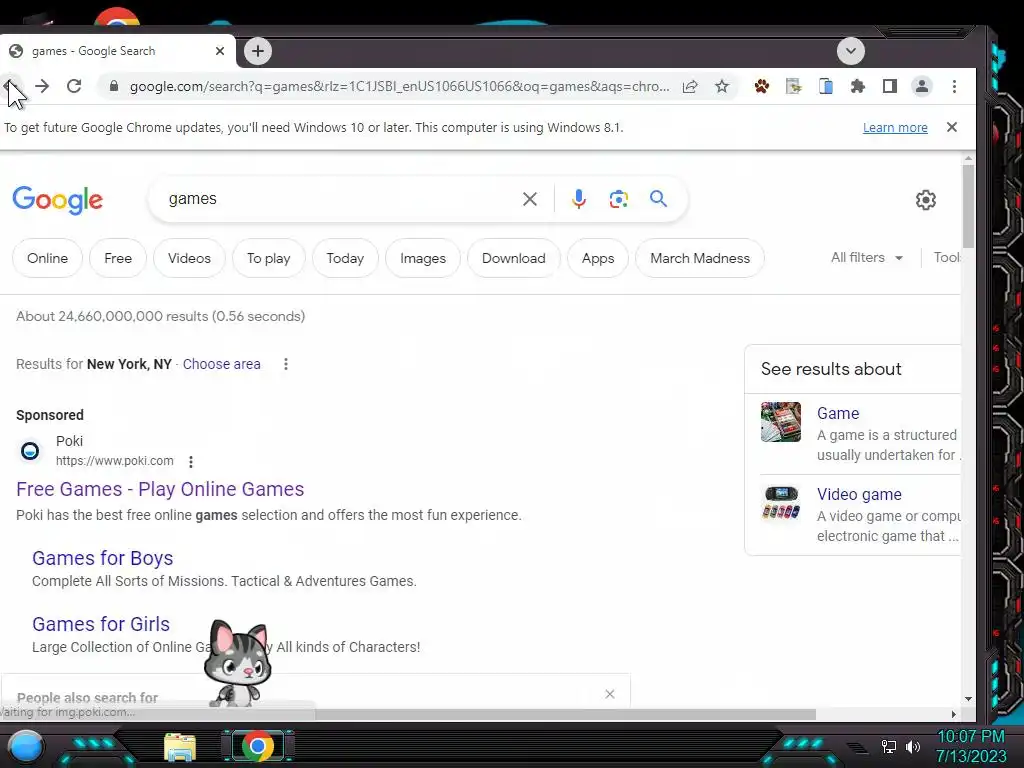Close the games - Google Search tab
The width and height of the screenshot is (1024, 768).
(220, 51)
